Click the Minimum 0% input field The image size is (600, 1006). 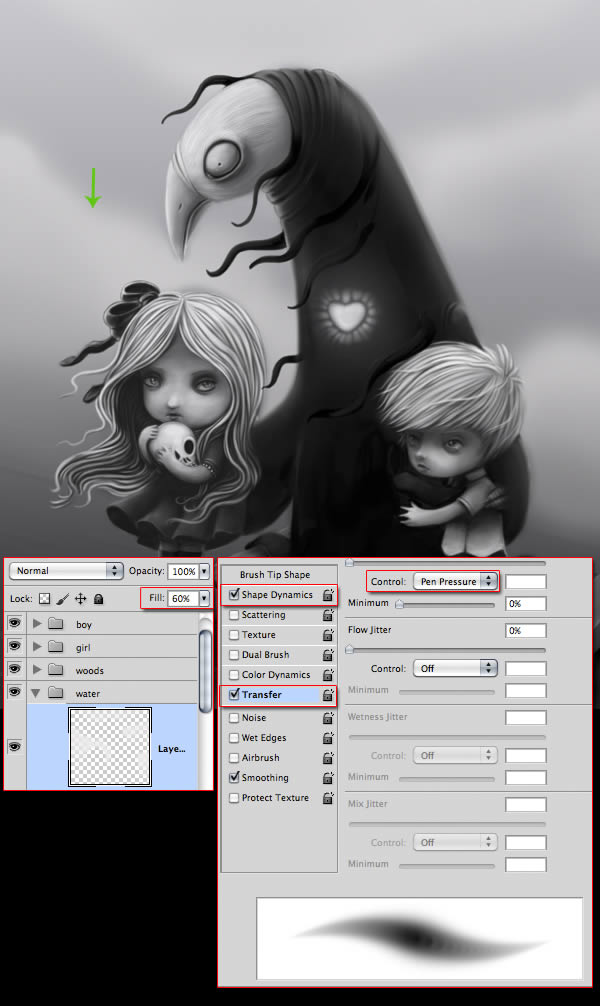click(526, 604)
